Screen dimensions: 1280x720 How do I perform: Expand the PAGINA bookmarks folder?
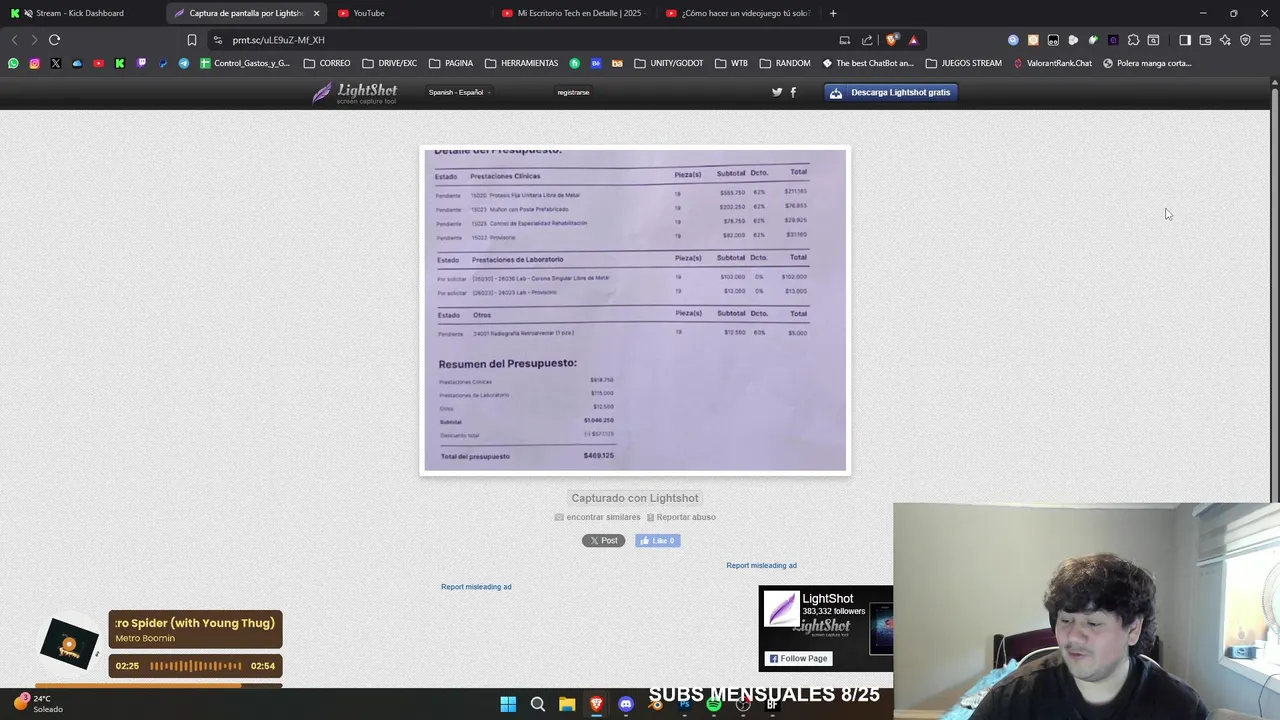(x=451, y=63)
